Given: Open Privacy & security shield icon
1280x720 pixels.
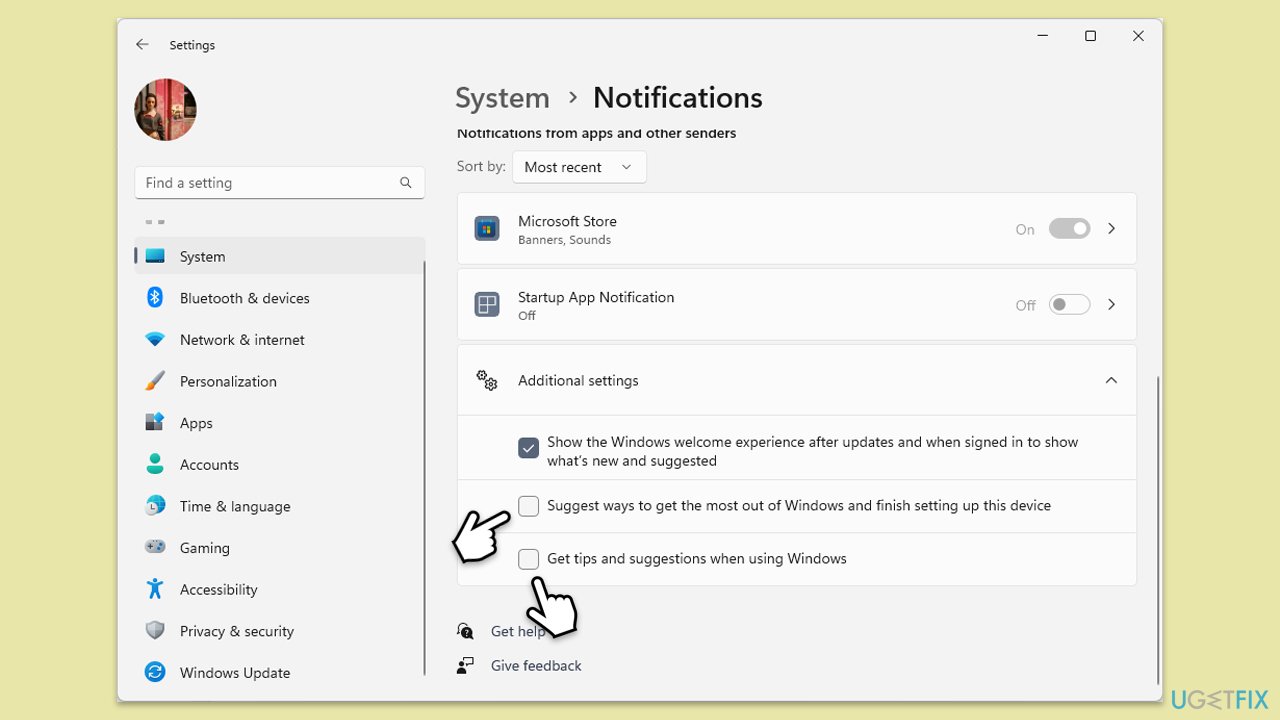Looking at the screenshot, I should click(155, 631).
